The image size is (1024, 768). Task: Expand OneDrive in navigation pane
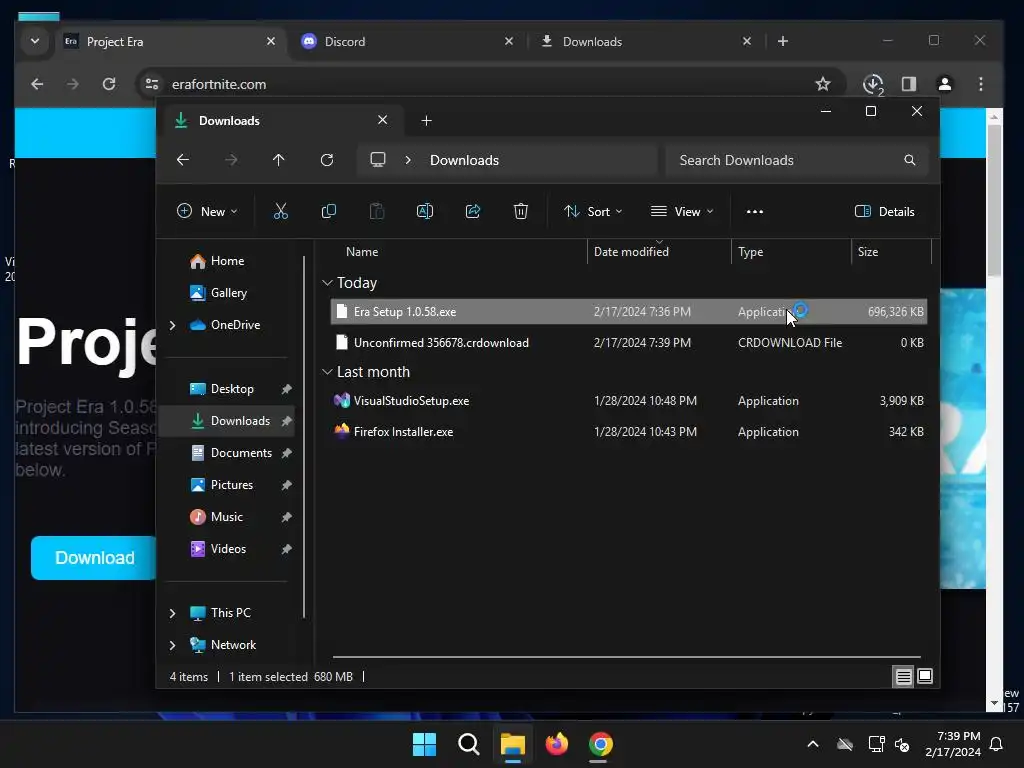[172, 325]
